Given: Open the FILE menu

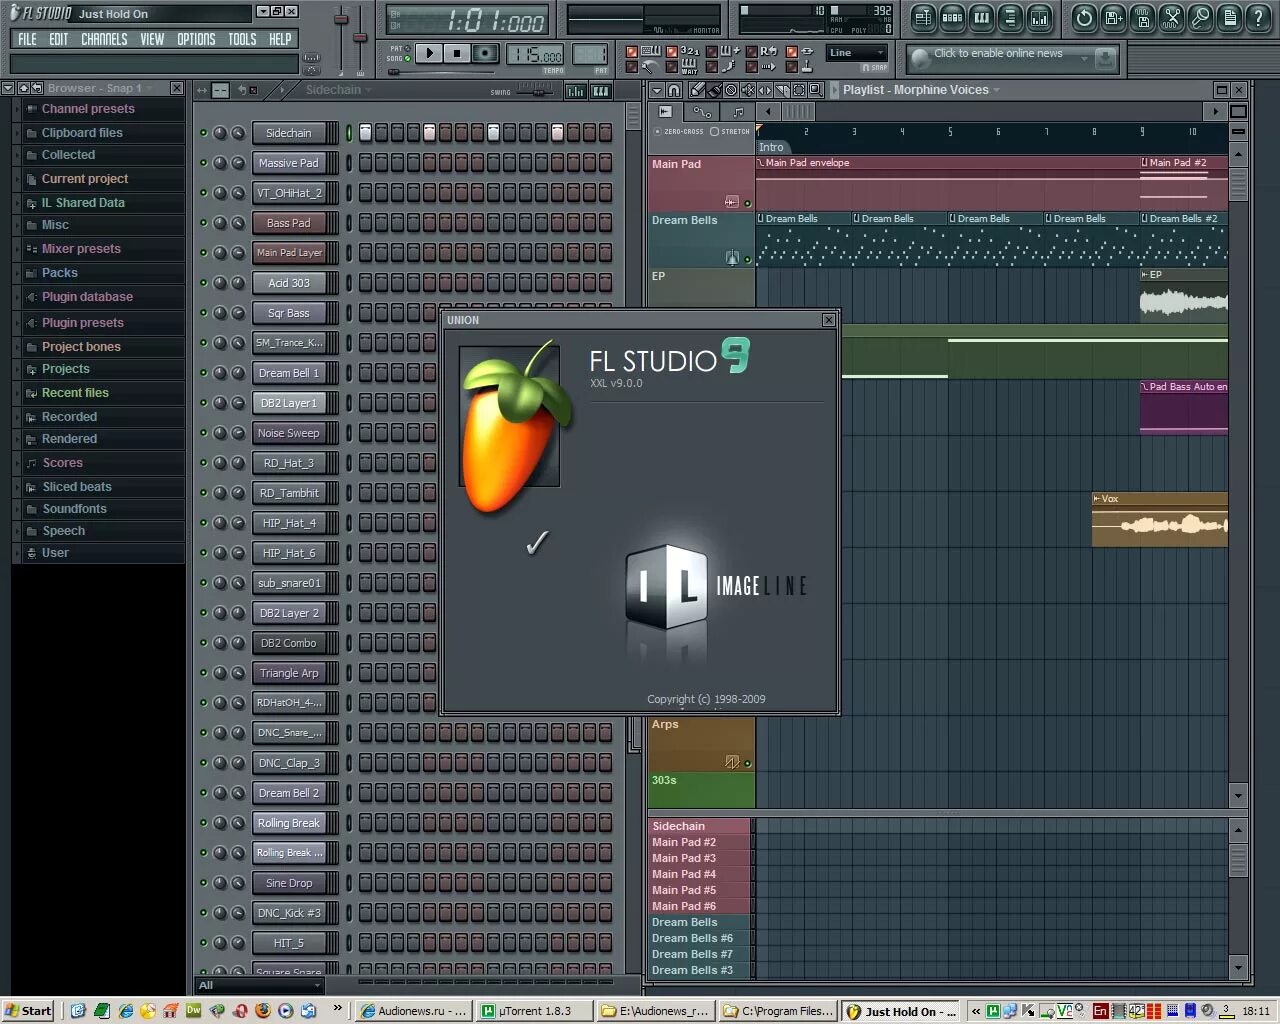Looking at the screenshot, I should [27, 39].
